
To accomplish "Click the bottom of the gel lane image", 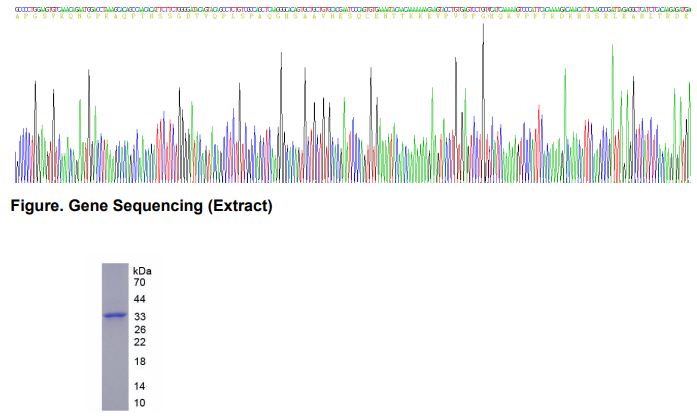I will (115, 406).
